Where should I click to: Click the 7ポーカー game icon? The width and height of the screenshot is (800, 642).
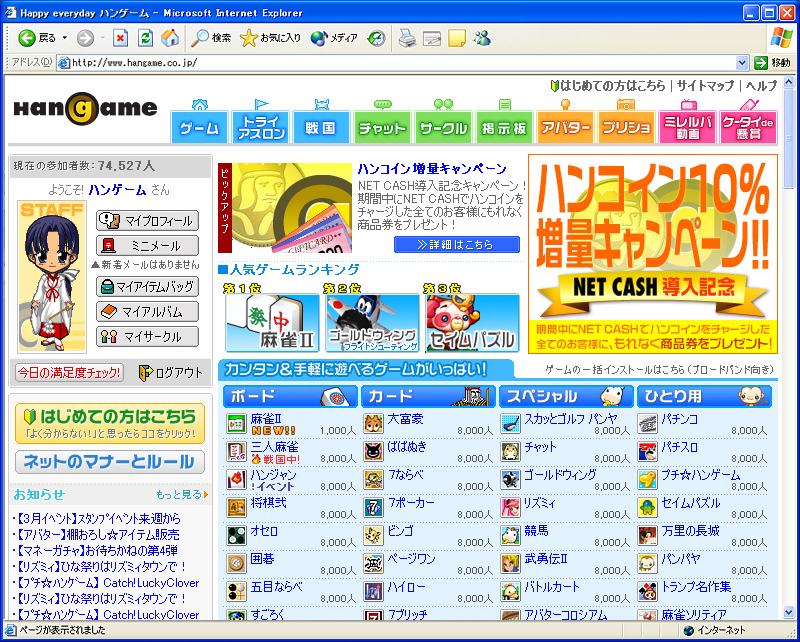tap(373, 508)
